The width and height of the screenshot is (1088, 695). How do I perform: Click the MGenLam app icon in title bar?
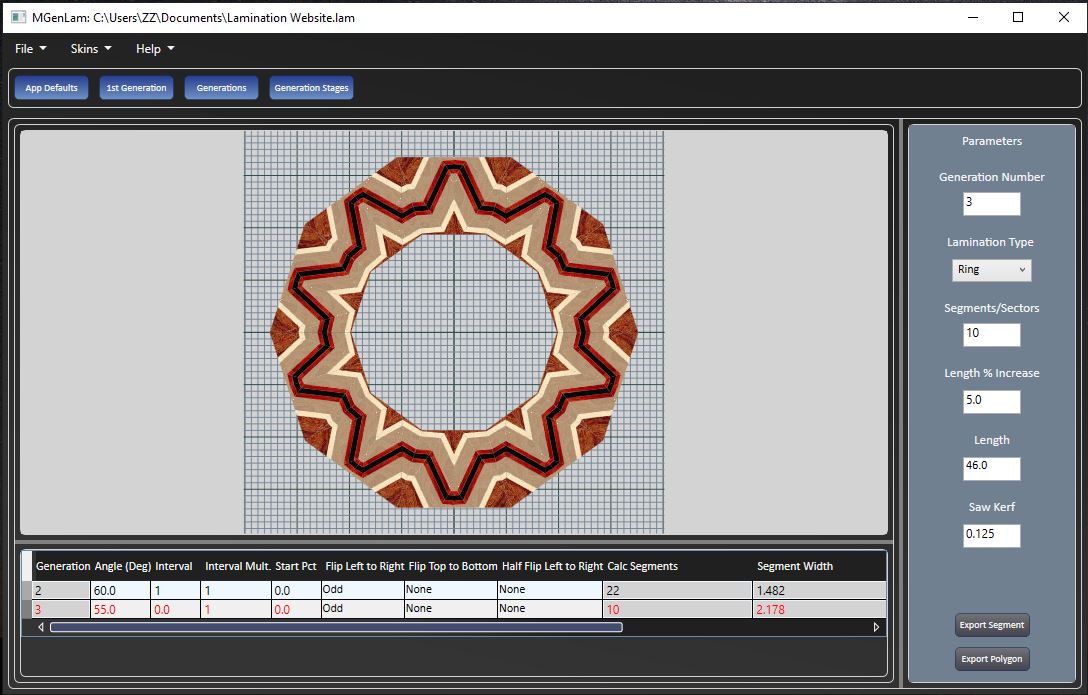point(18,17)
